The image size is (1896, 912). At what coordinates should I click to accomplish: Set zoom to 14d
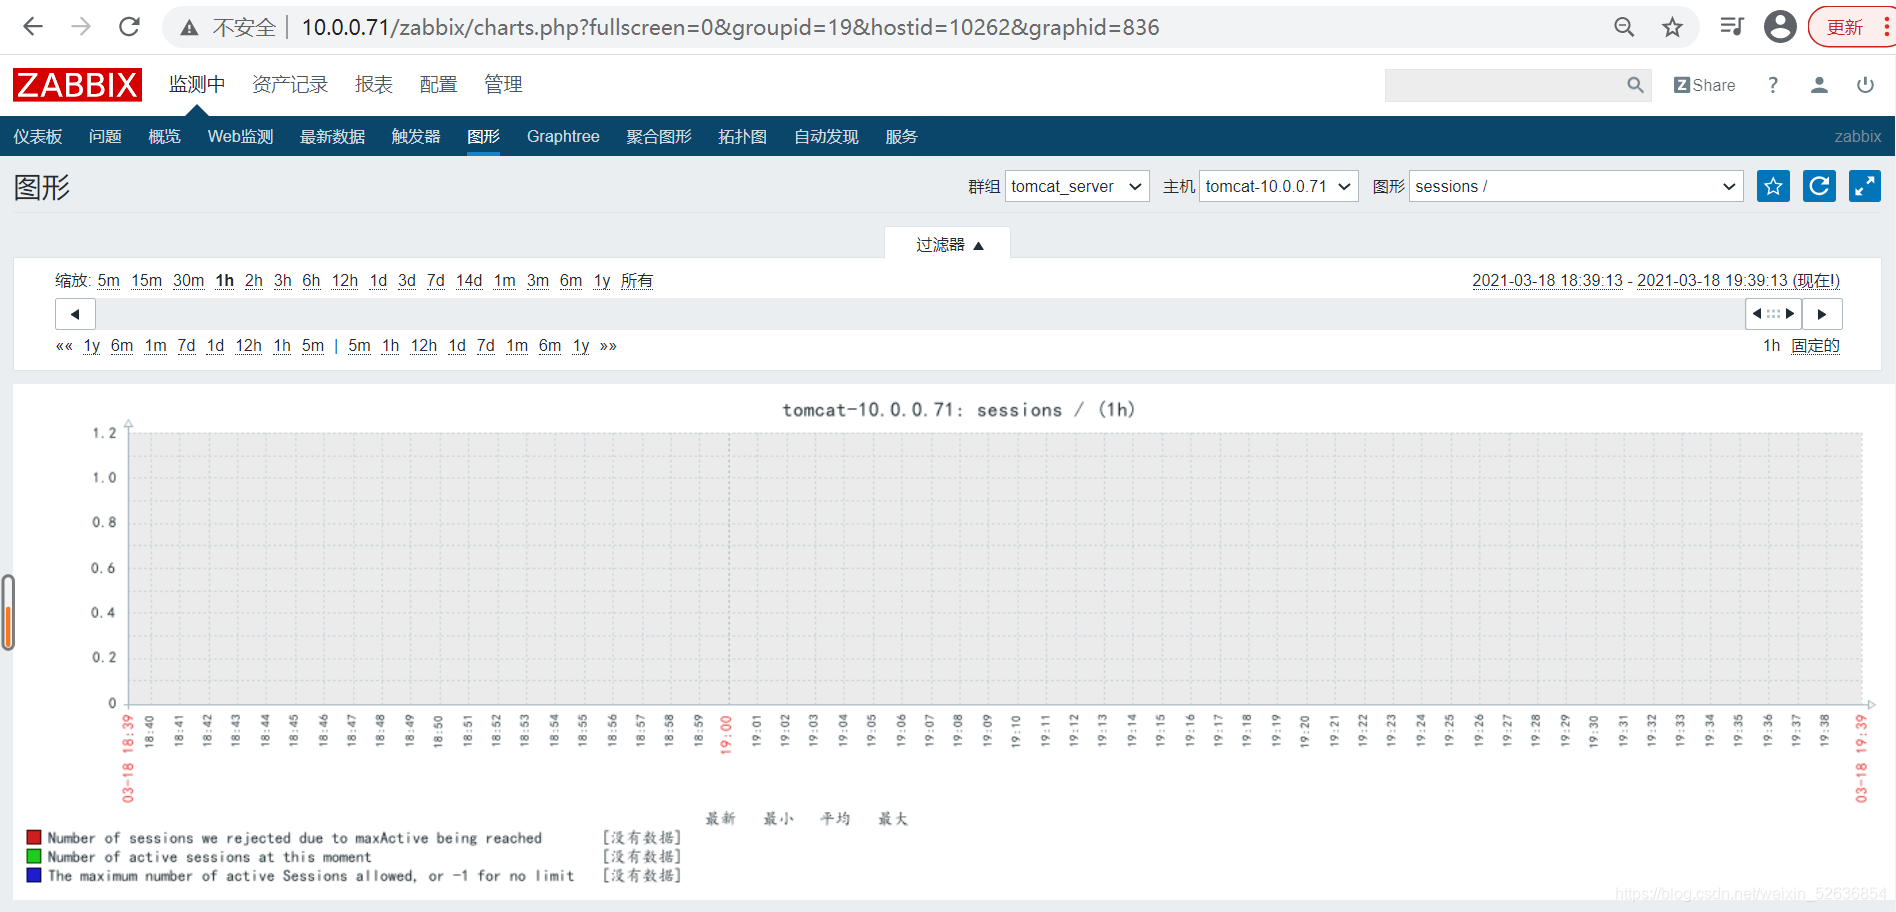tap(469, 281)
